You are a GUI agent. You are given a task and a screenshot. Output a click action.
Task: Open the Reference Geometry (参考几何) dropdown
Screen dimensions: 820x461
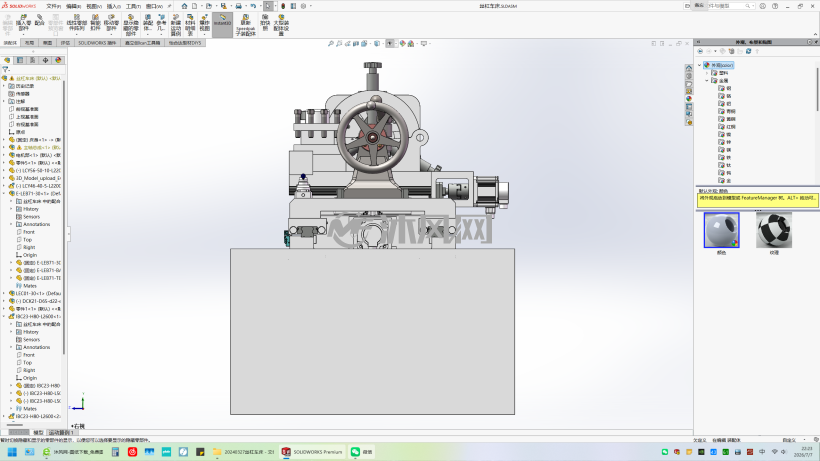pyautogui.click(x=161, y=25)
